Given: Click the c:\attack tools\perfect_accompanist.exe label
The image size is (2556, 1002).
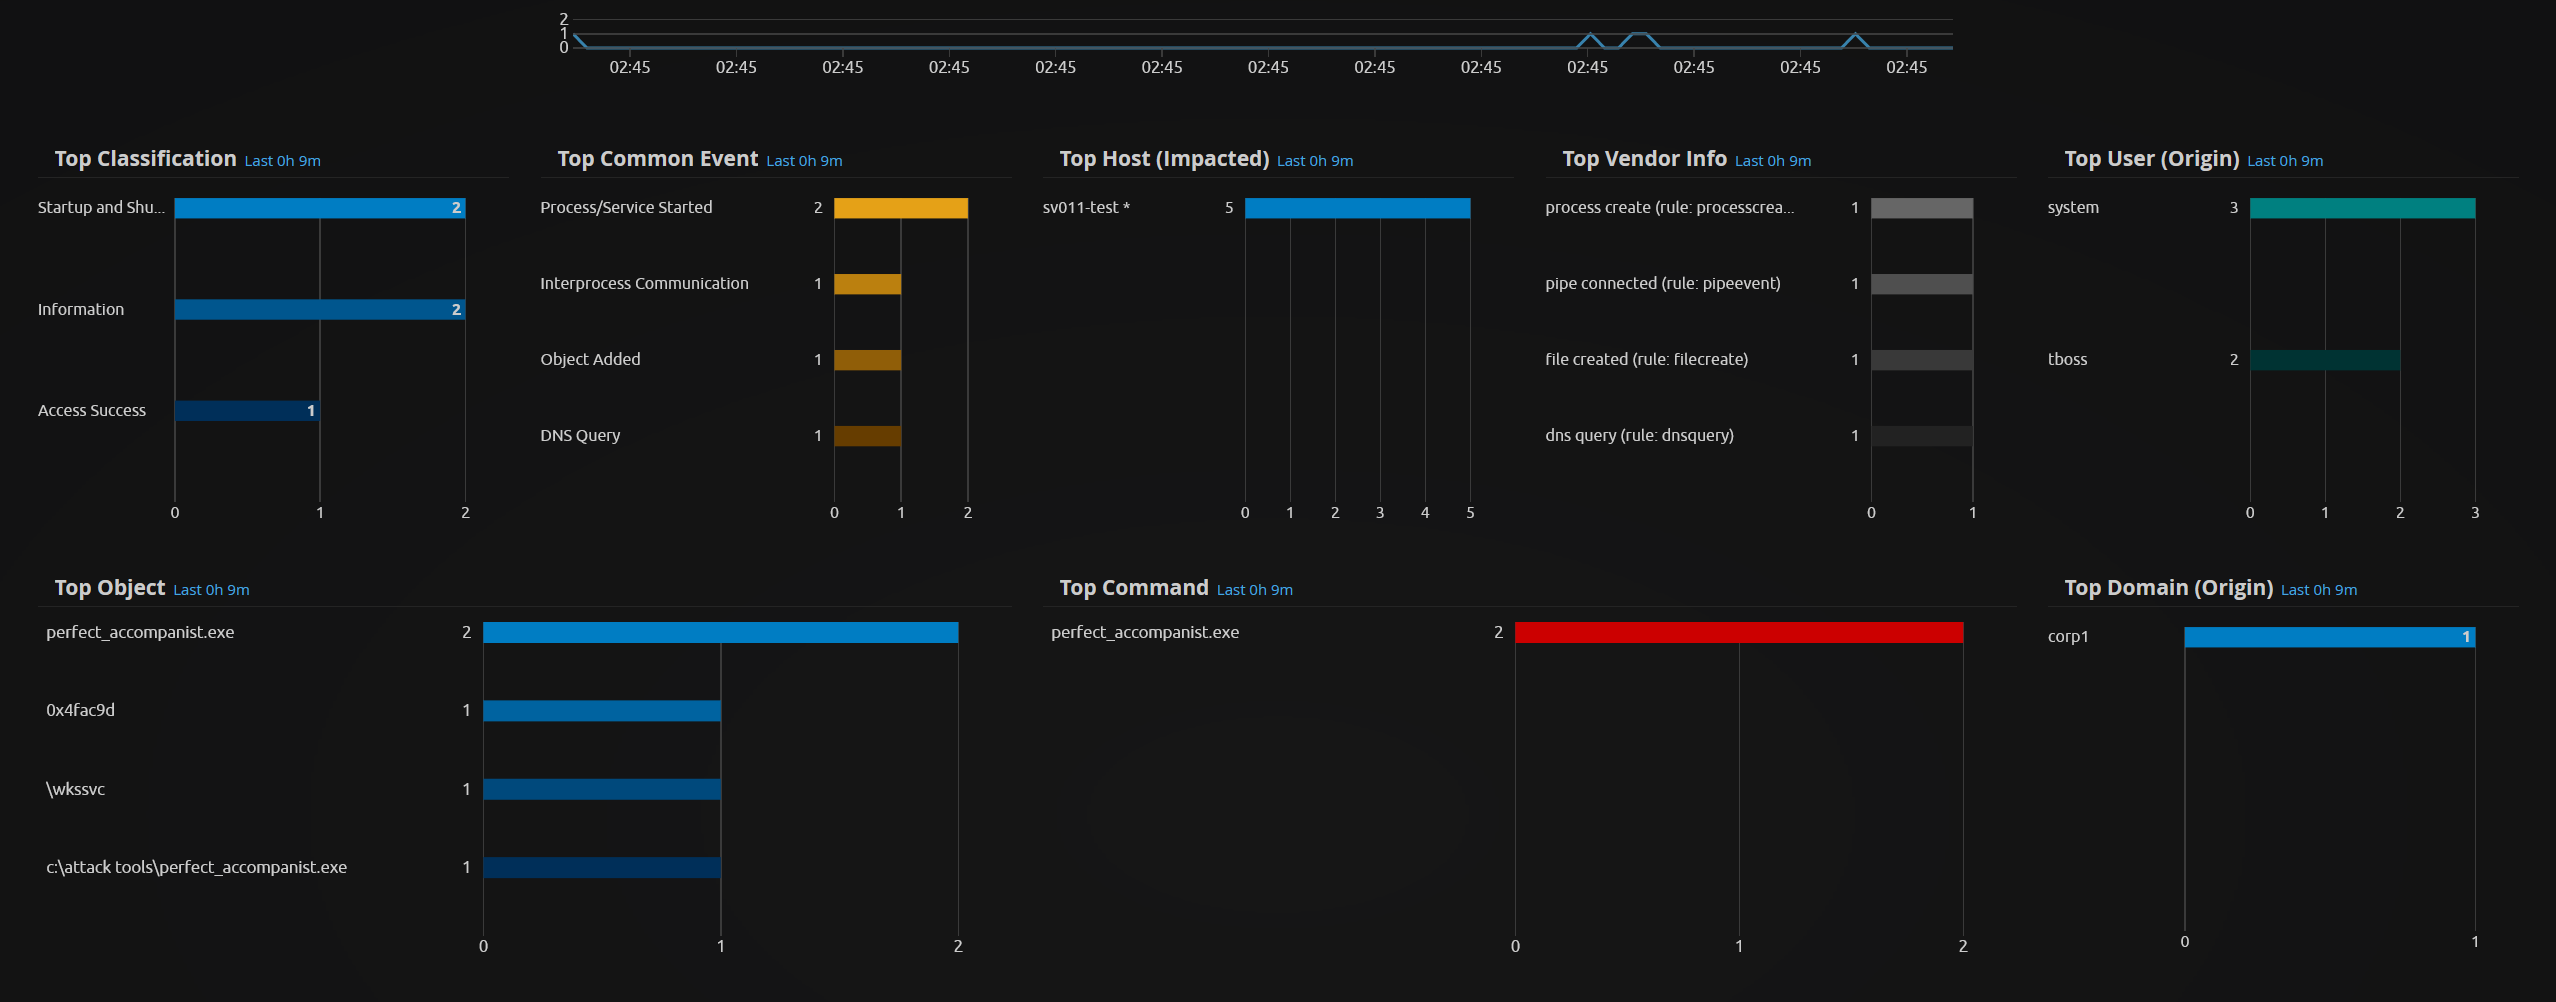Looking at the screenshot, I should pyautogui.click(x=196, y=867).
